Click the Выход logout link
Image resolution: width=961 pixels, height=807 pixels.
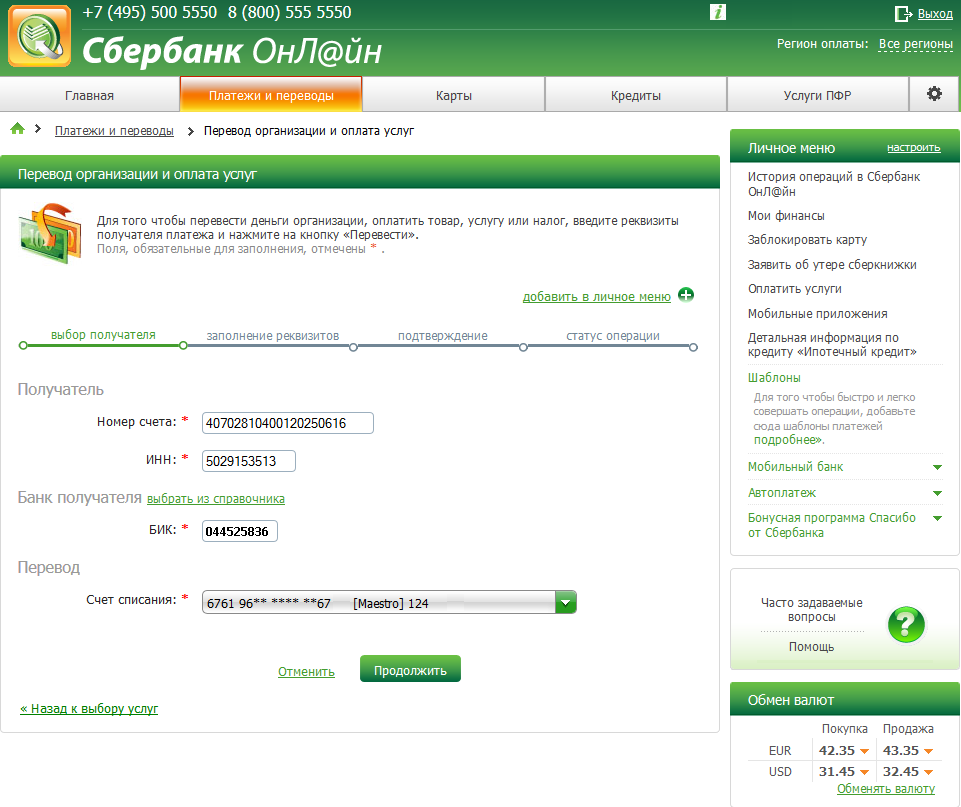pos(935,13)
